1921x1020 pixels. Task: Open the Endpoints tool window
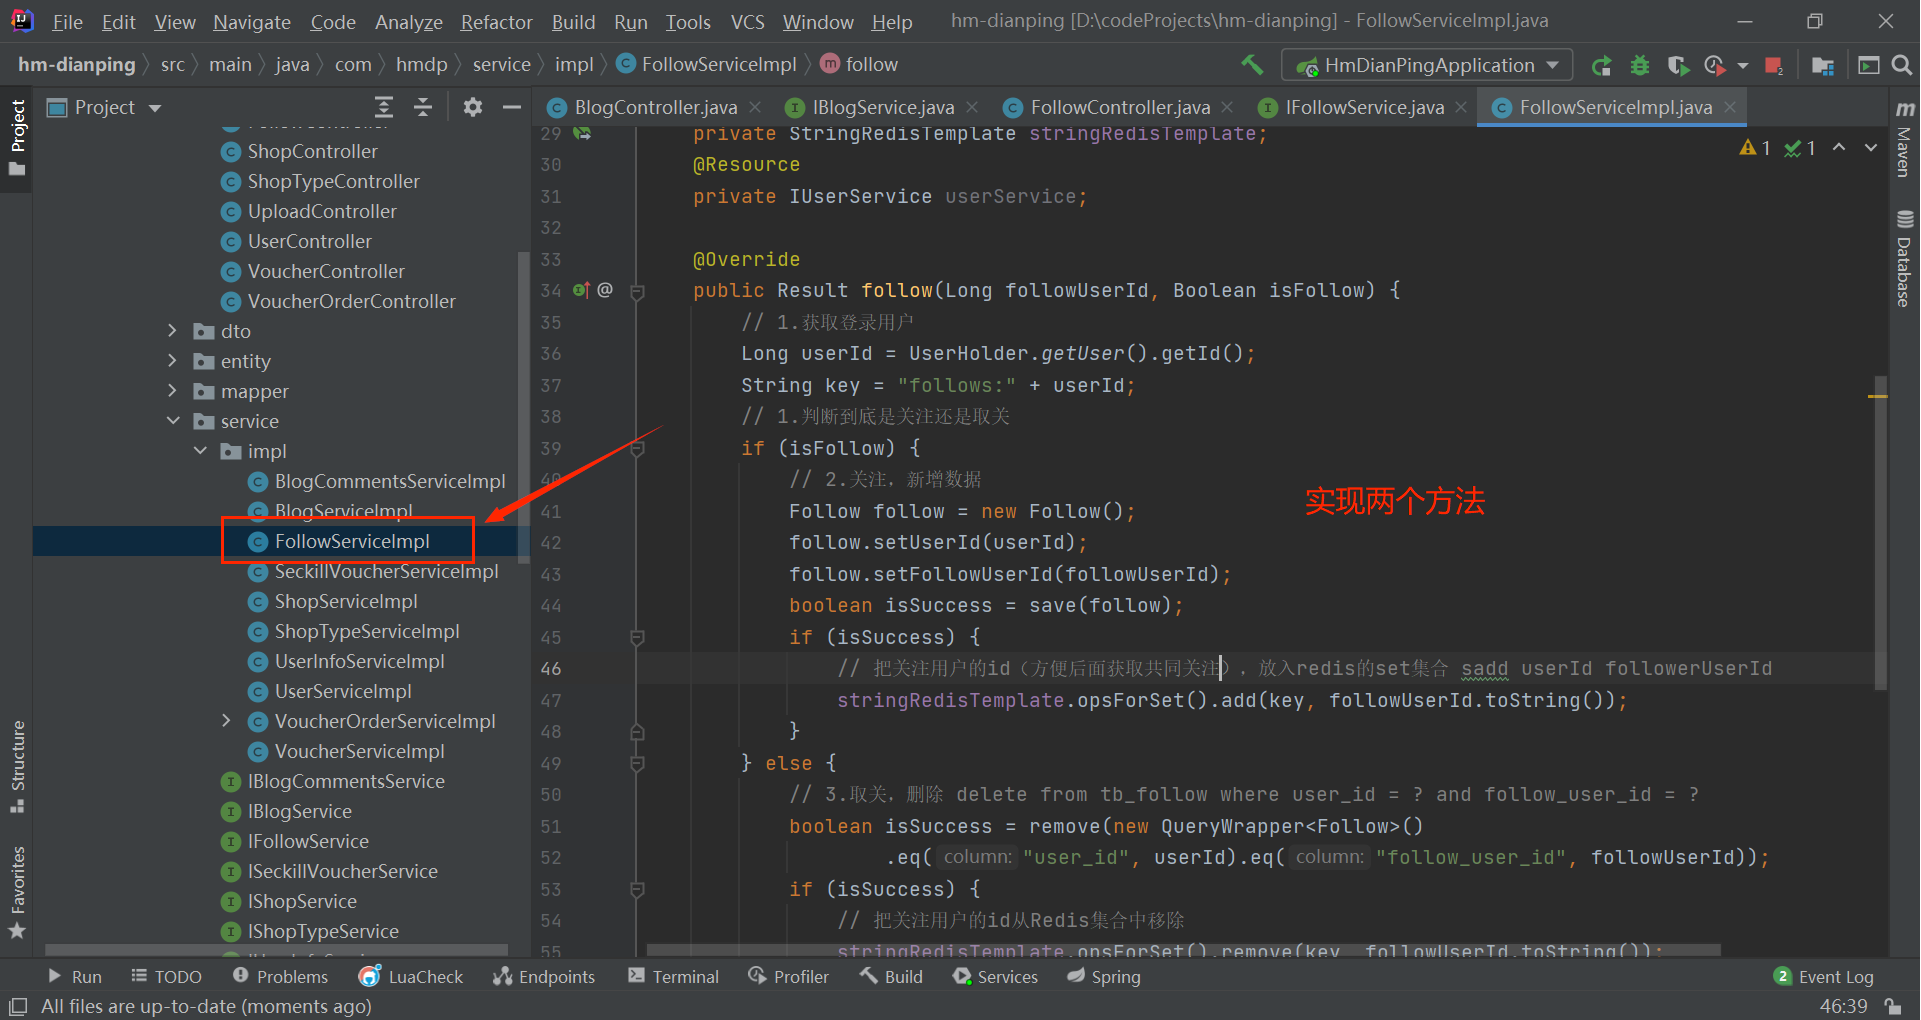point(544,977)
